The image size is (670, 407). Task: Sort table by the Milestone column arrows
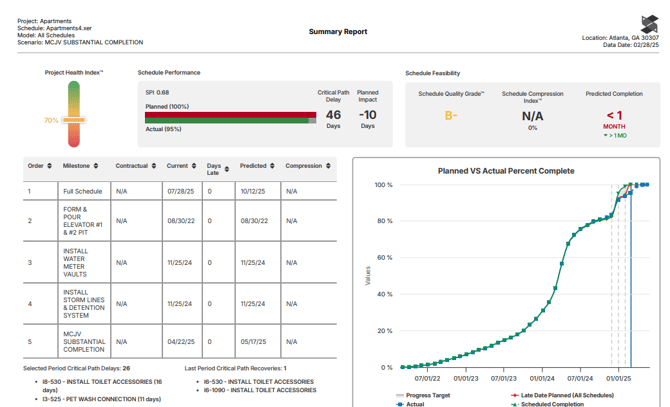tap(96, 166)
